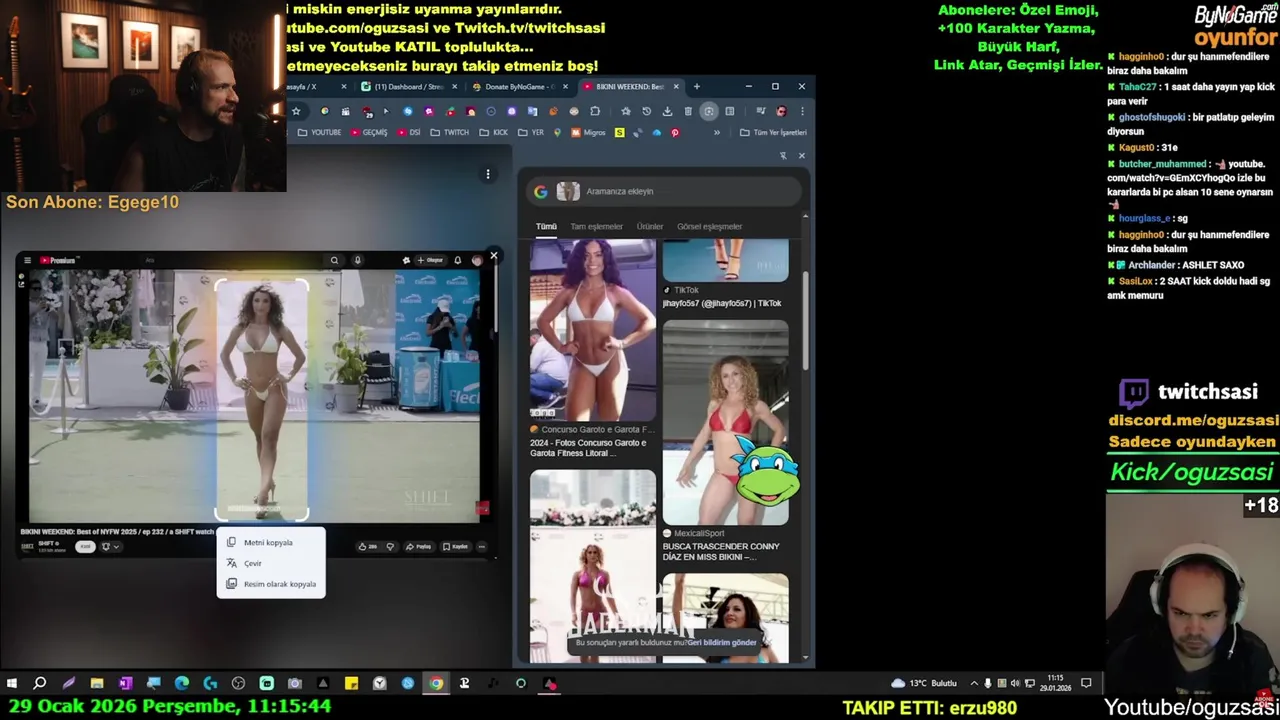Viewport: 1280px width, 720px height.
Task: Choose 'Resim olarak kopyala' from the Lens menu
Action: pos(270,584)
